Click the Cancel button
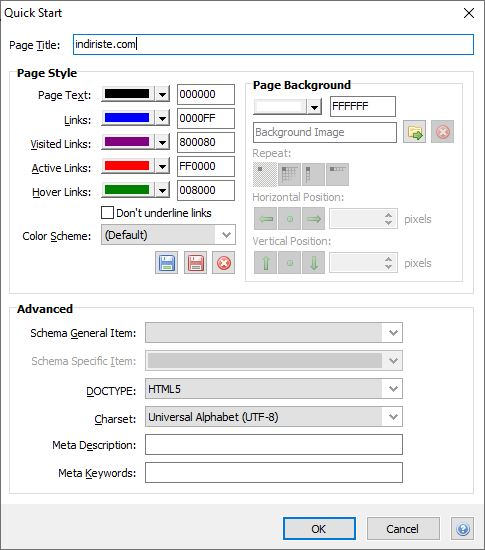 [403, 529]
